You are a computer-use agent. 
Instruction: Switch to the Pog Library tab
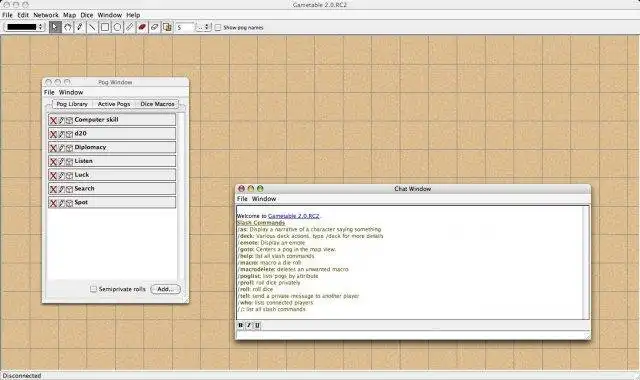pos(72,104)
